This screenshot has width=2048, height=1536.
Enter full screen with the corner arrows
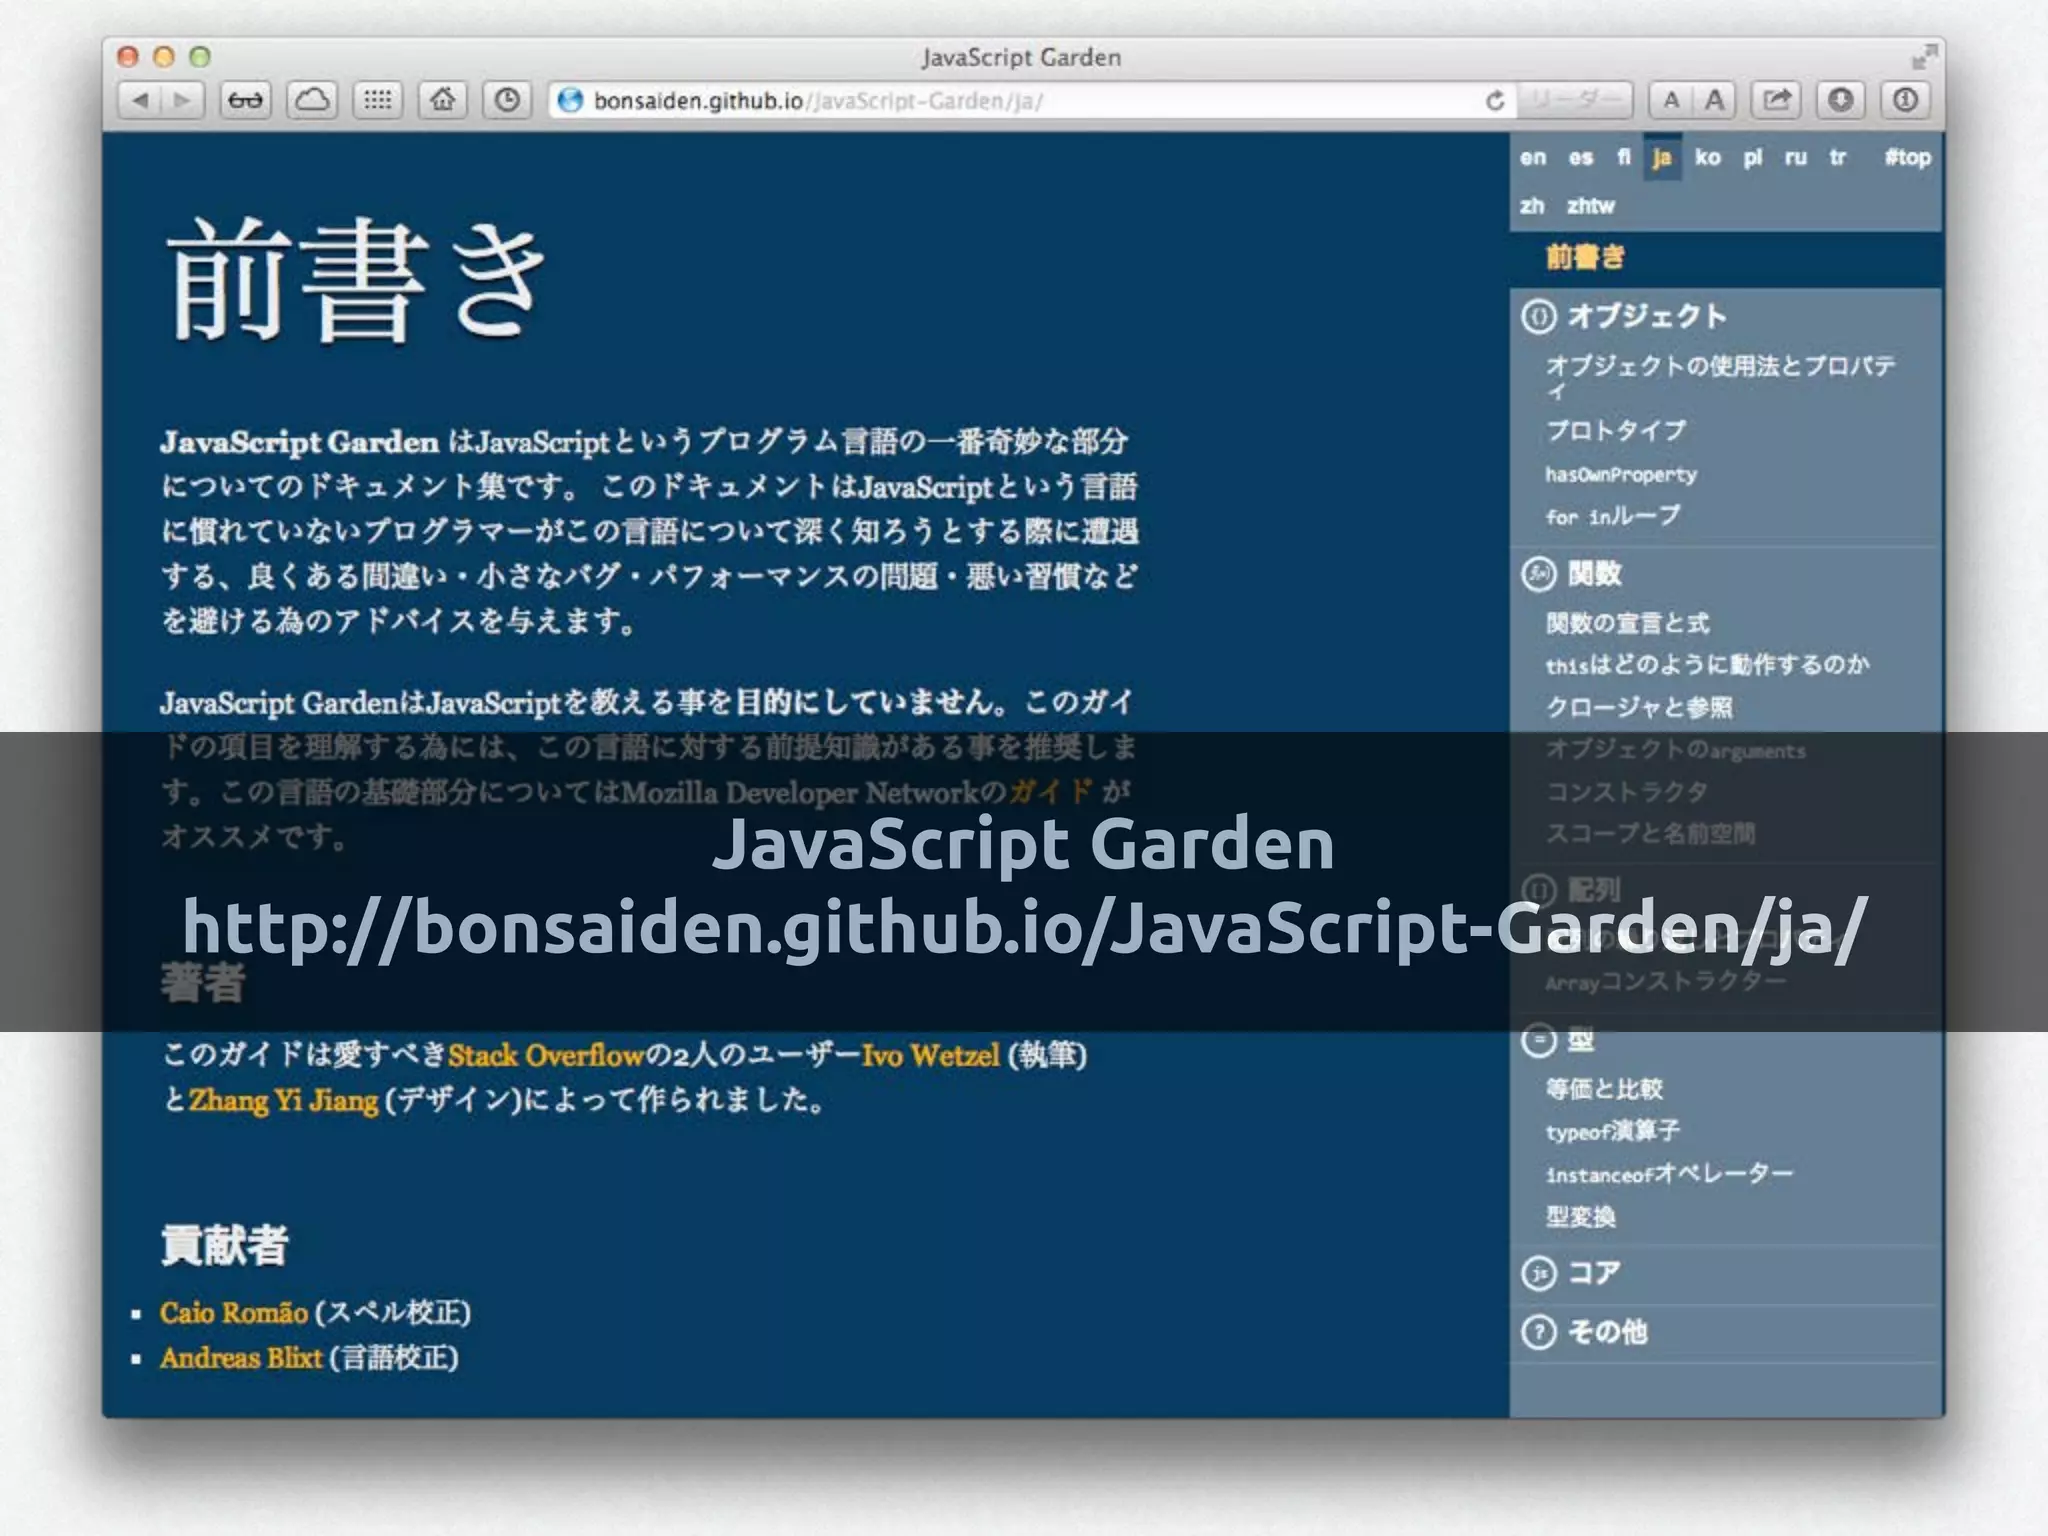coord(1923,58)
